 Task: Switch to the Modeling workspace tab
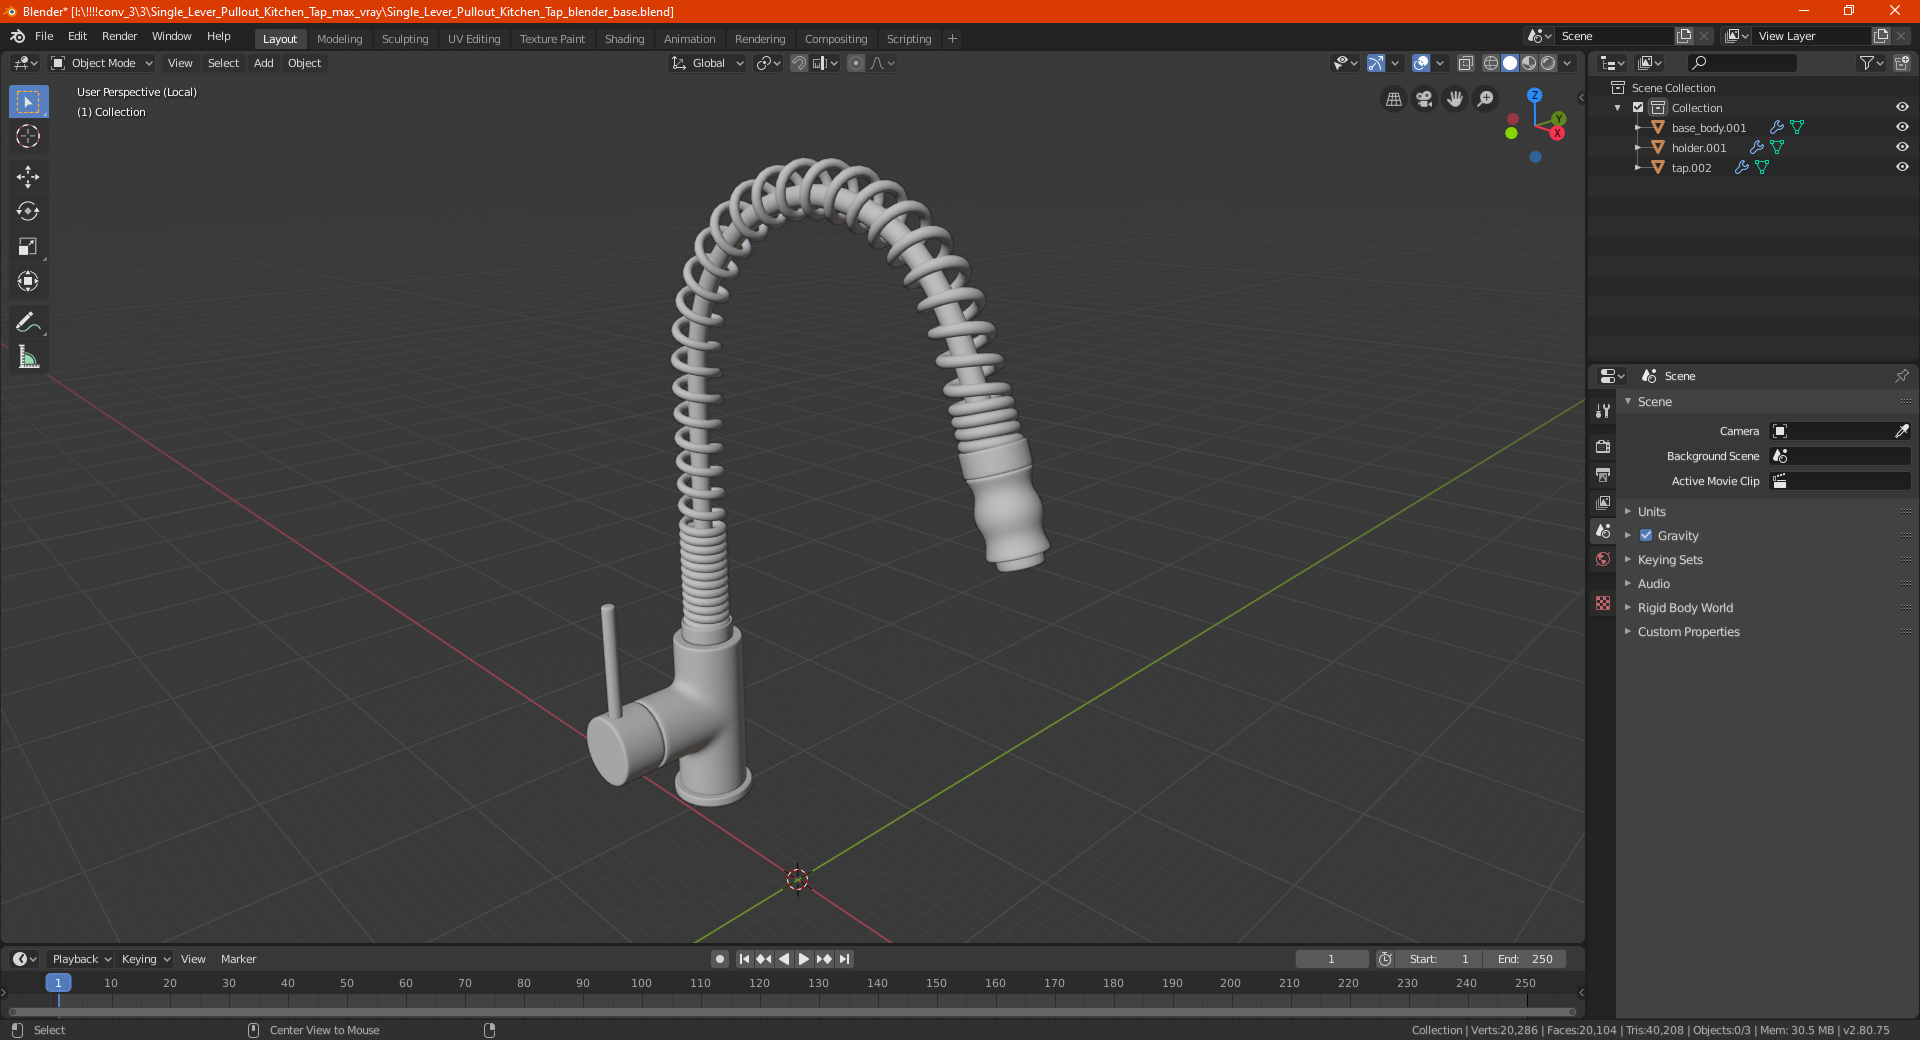tap(339, 39)
